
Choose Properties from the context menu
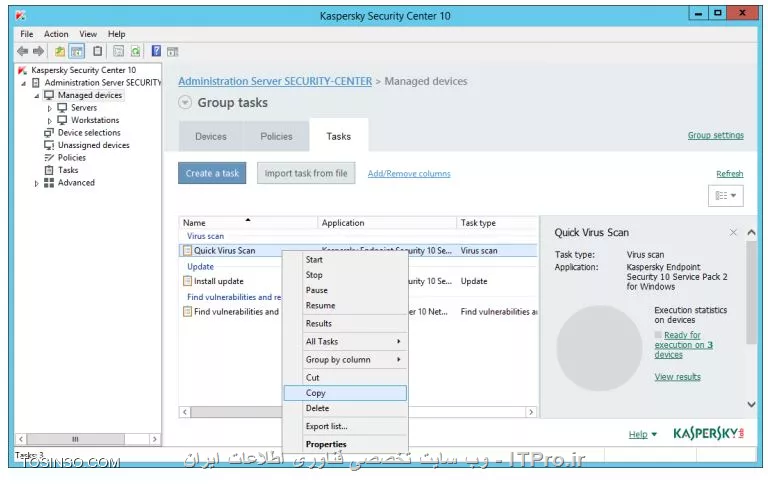click(x=345, y=444)
